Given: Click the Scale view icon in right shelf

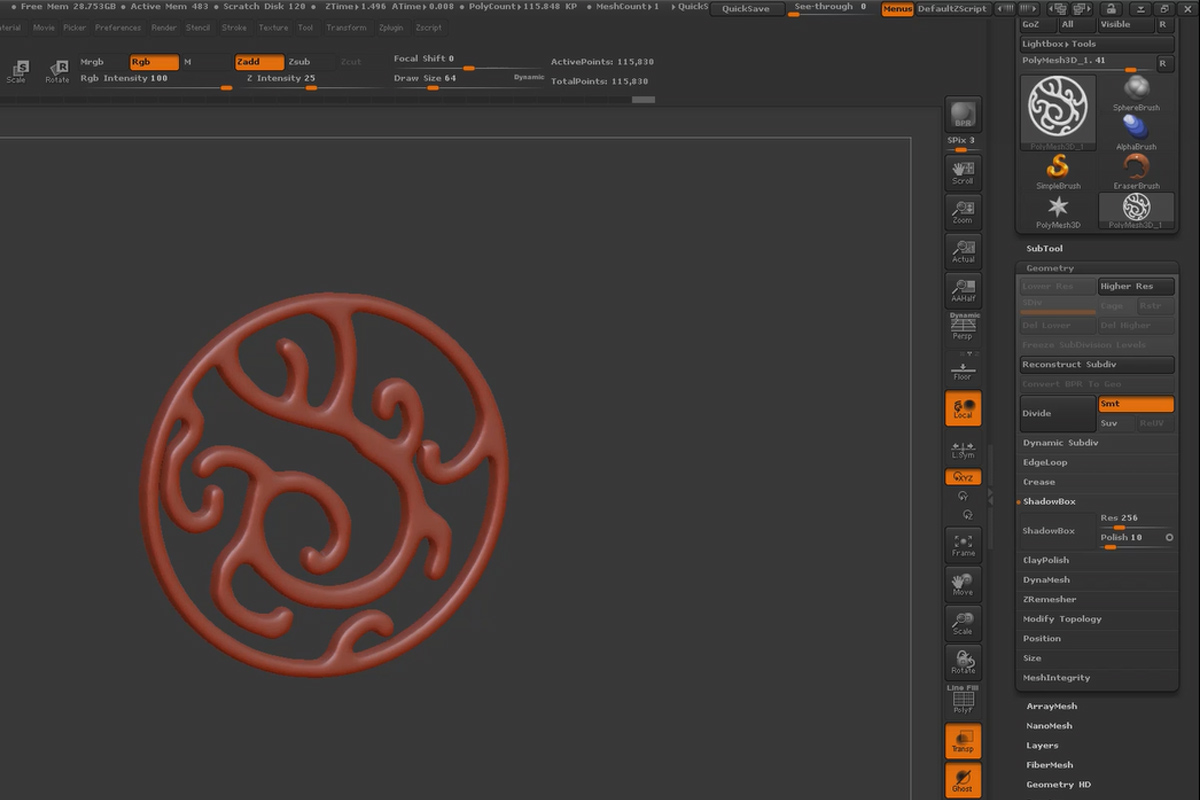Looking at the screenshot, I should 963,622.
